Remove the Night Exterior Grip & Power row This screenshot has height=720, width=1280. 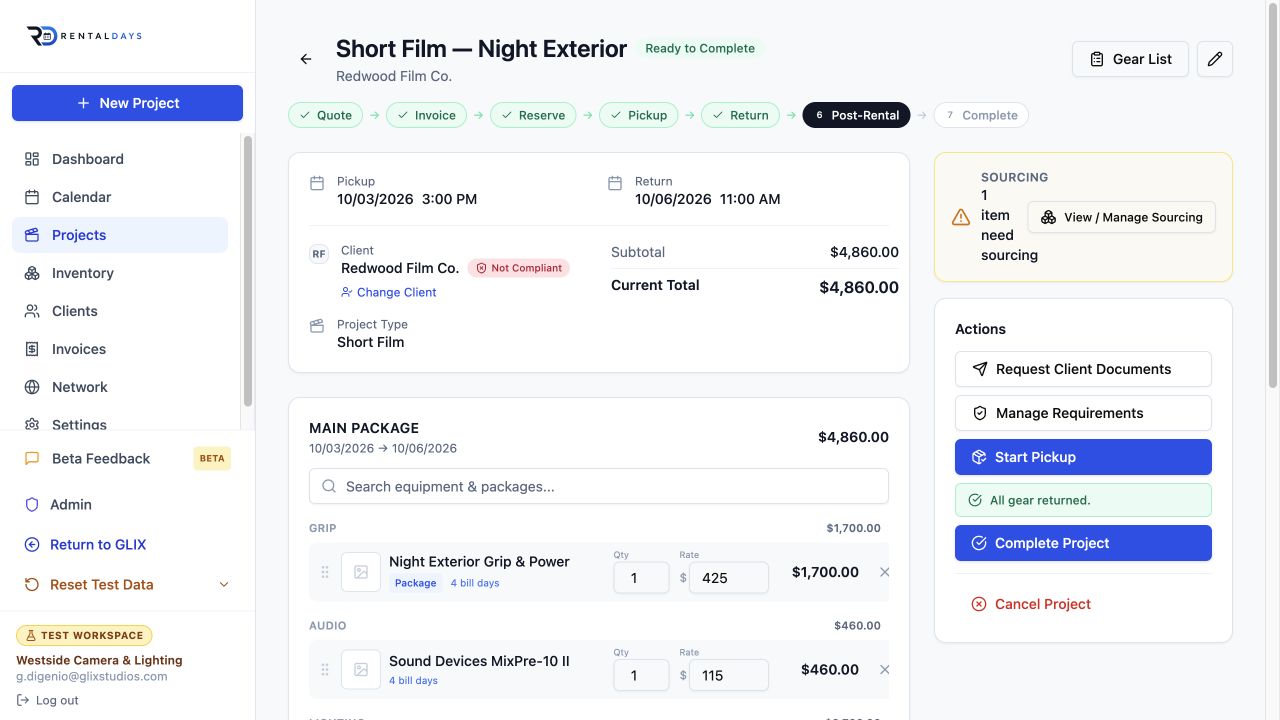point(884,572)
